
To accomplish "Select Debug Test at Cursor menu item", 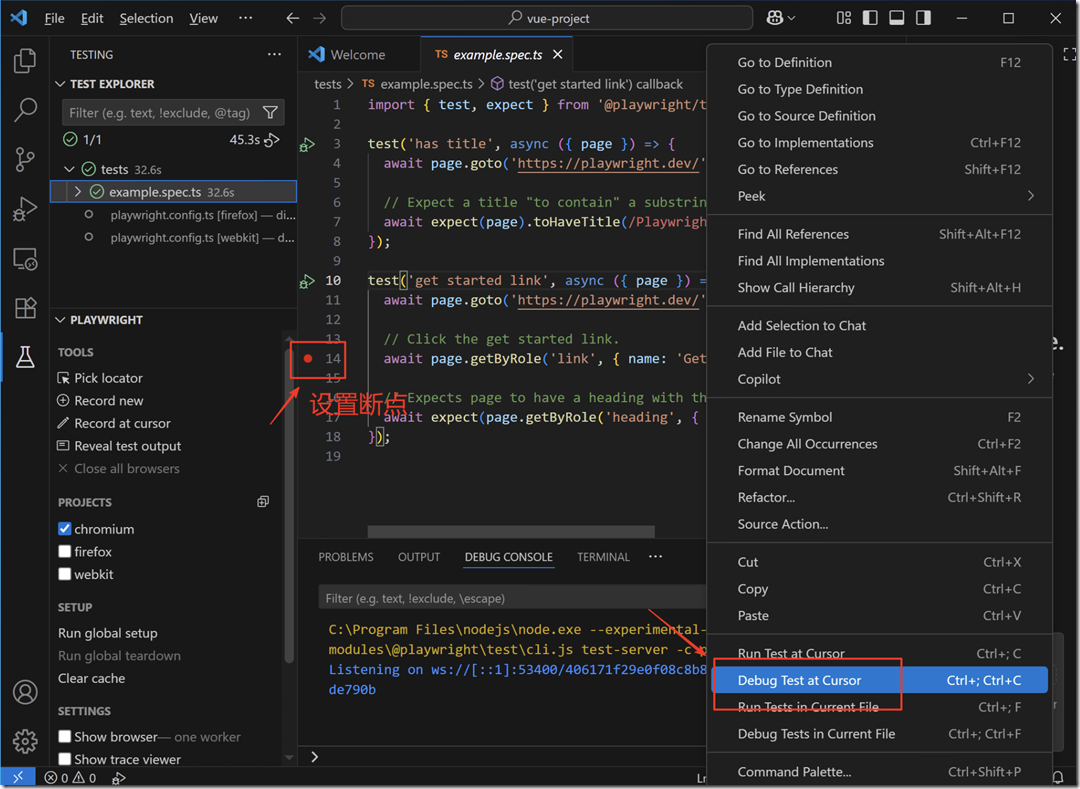I will click(799, 680).
